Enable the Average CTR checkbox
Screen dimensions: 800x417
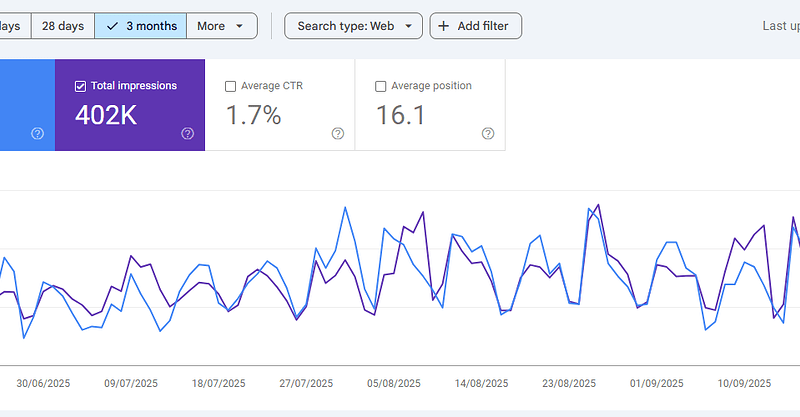tap(231, 86)
